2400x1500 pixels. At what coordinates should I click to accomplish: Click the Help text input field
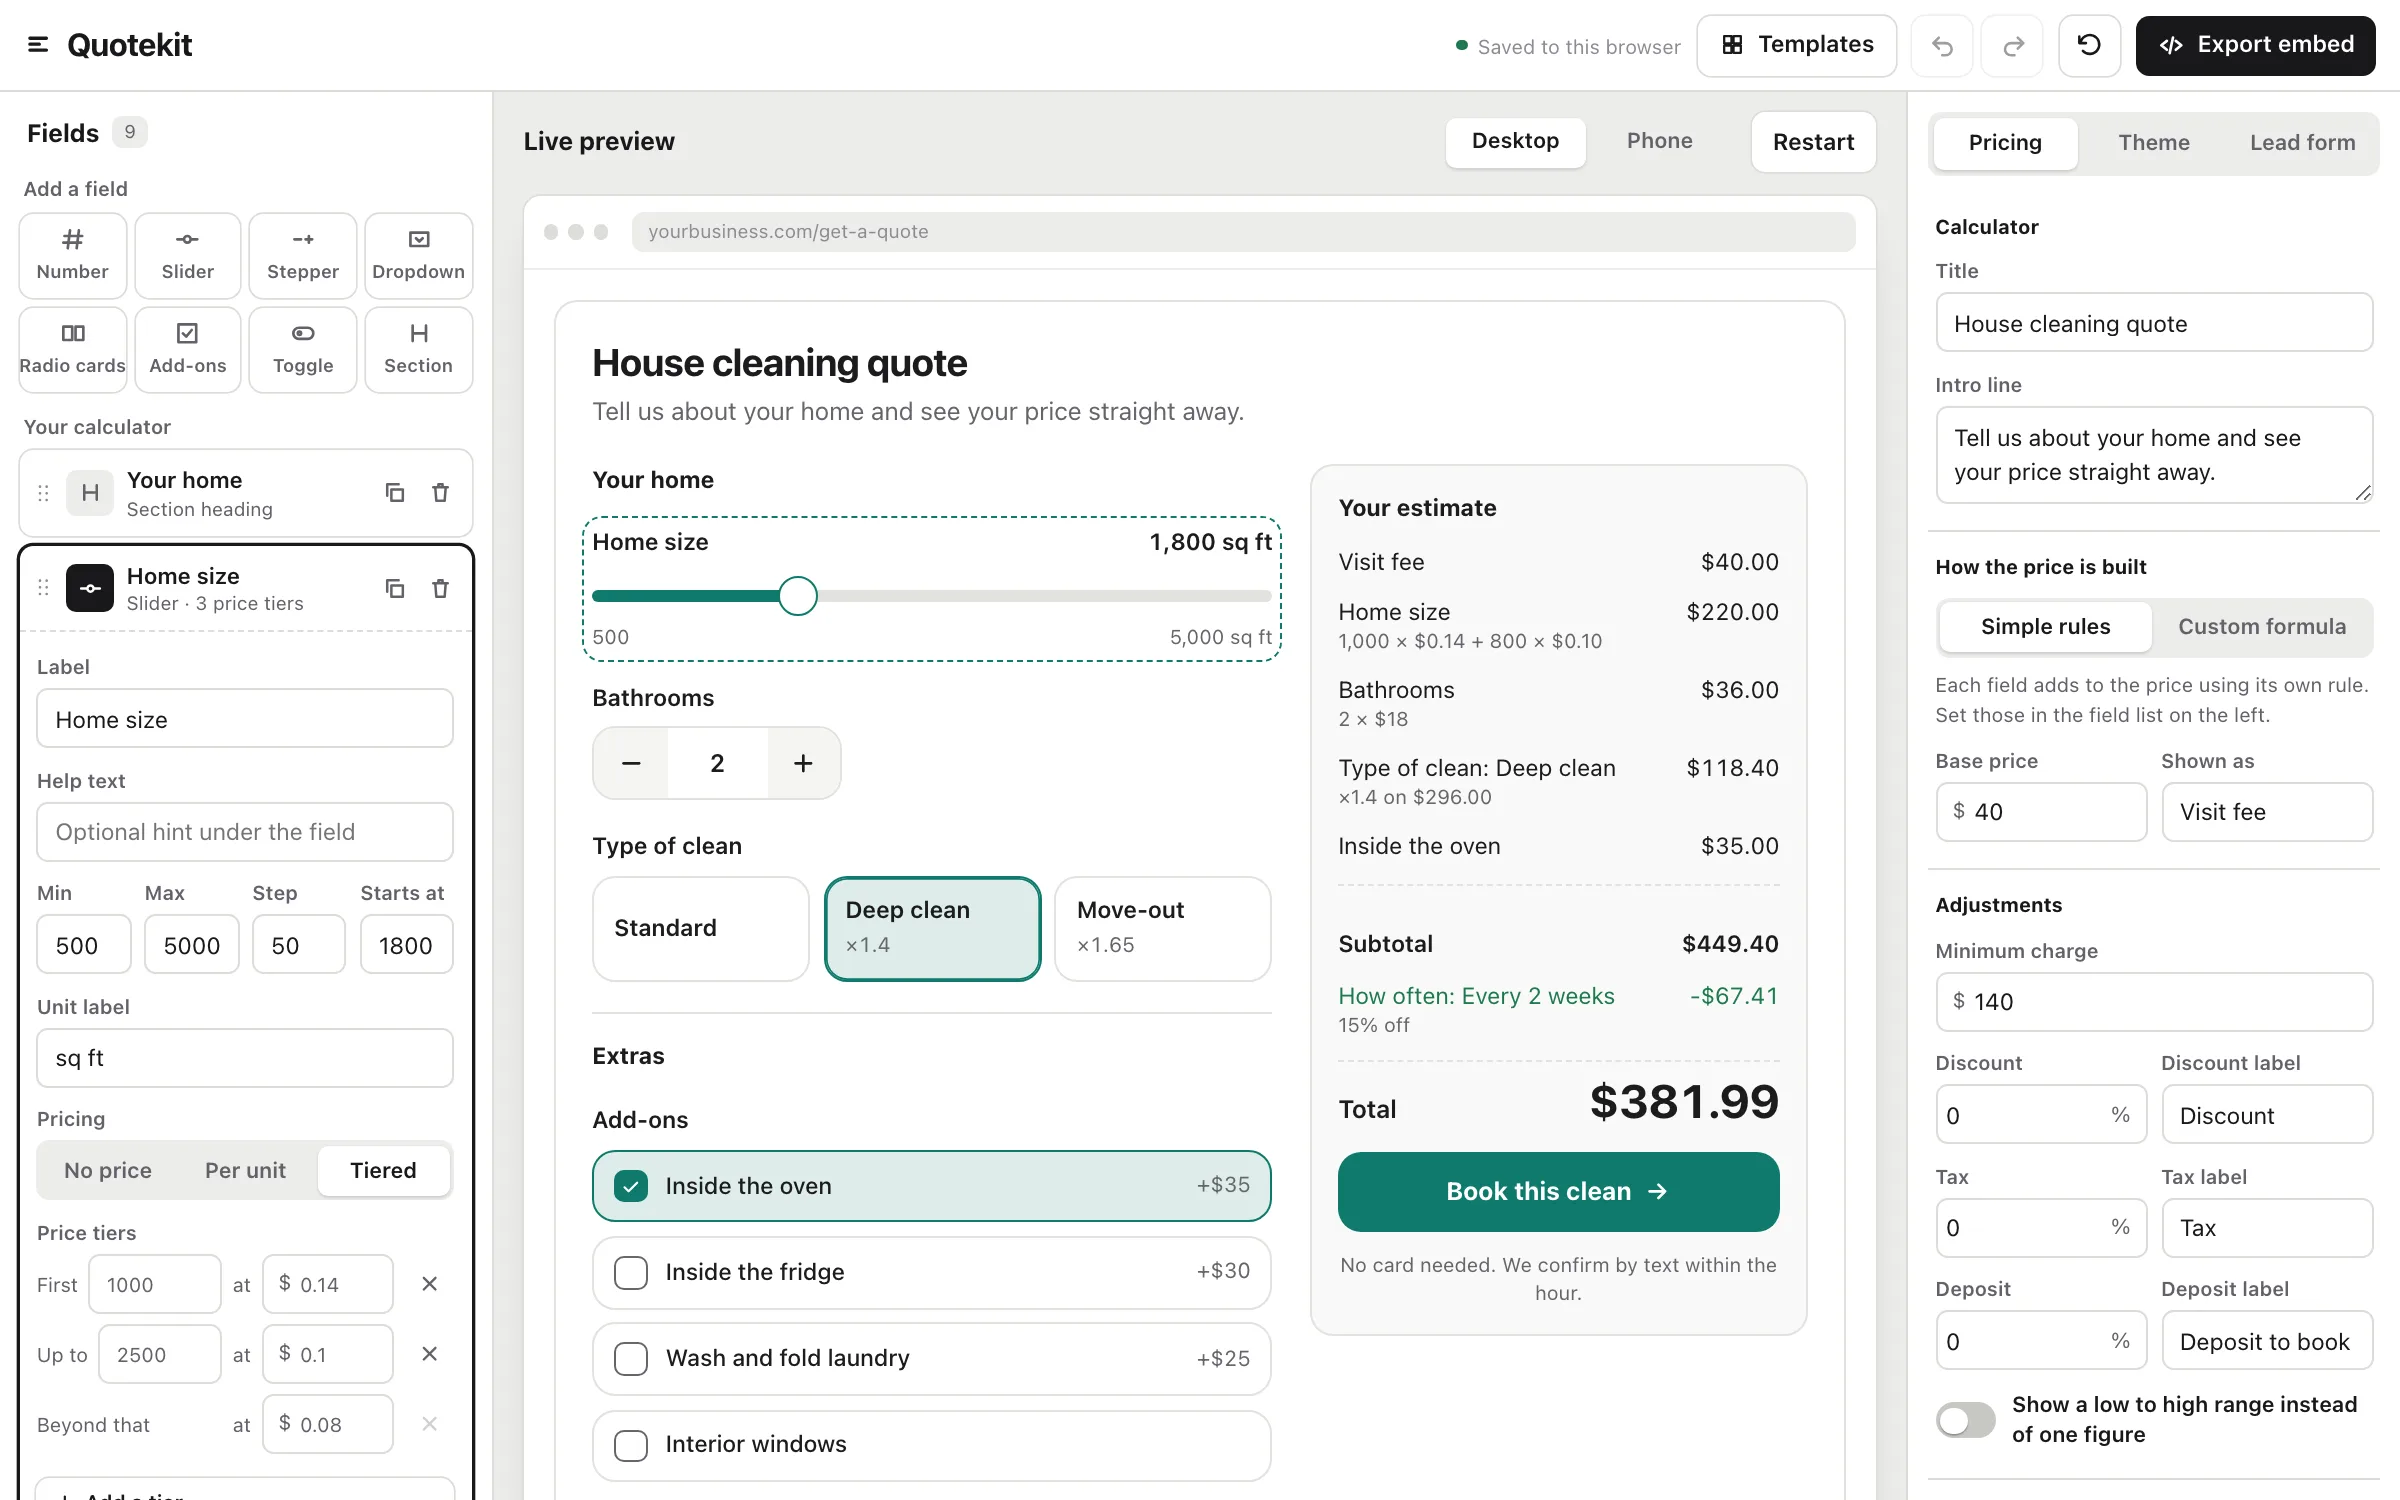pyautogui.click(x=245, y=832)
